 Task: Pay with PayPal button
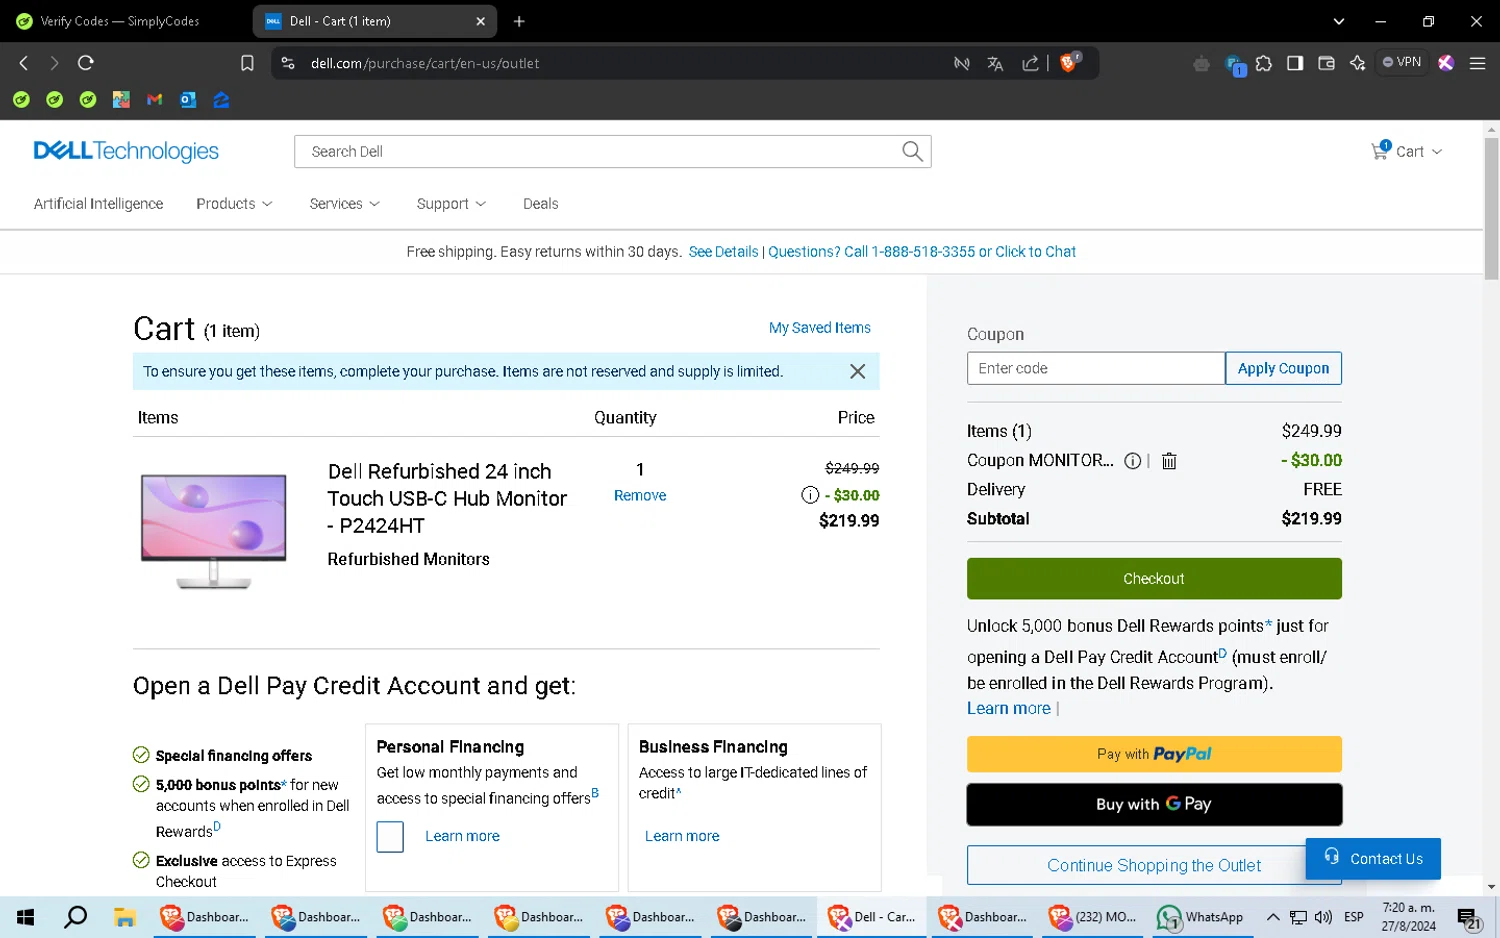point(1154,754)
